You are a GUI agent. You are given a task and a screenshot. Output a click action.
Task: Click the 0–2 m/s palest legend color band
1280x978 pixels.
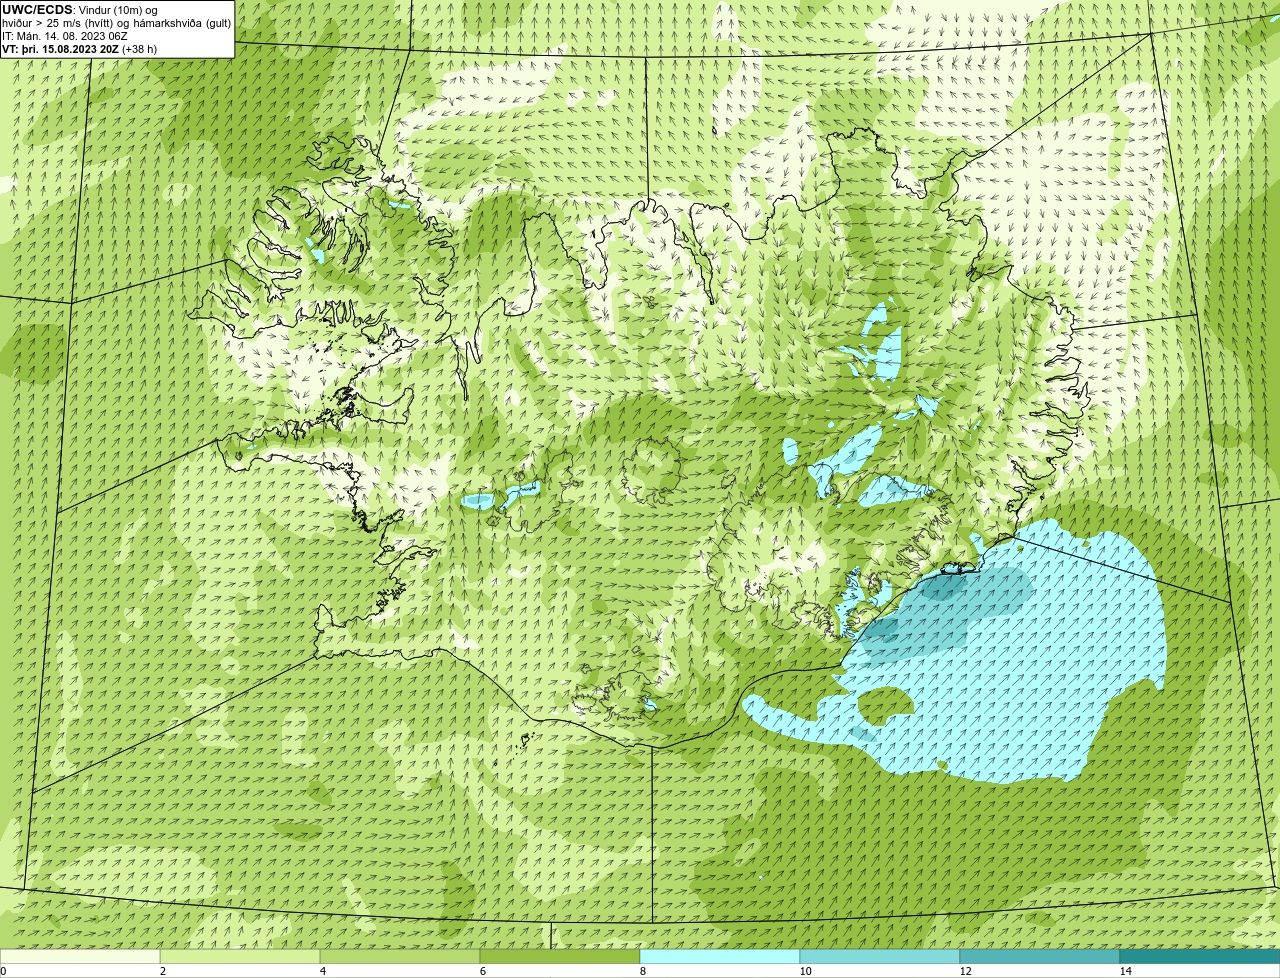point(80,956)
